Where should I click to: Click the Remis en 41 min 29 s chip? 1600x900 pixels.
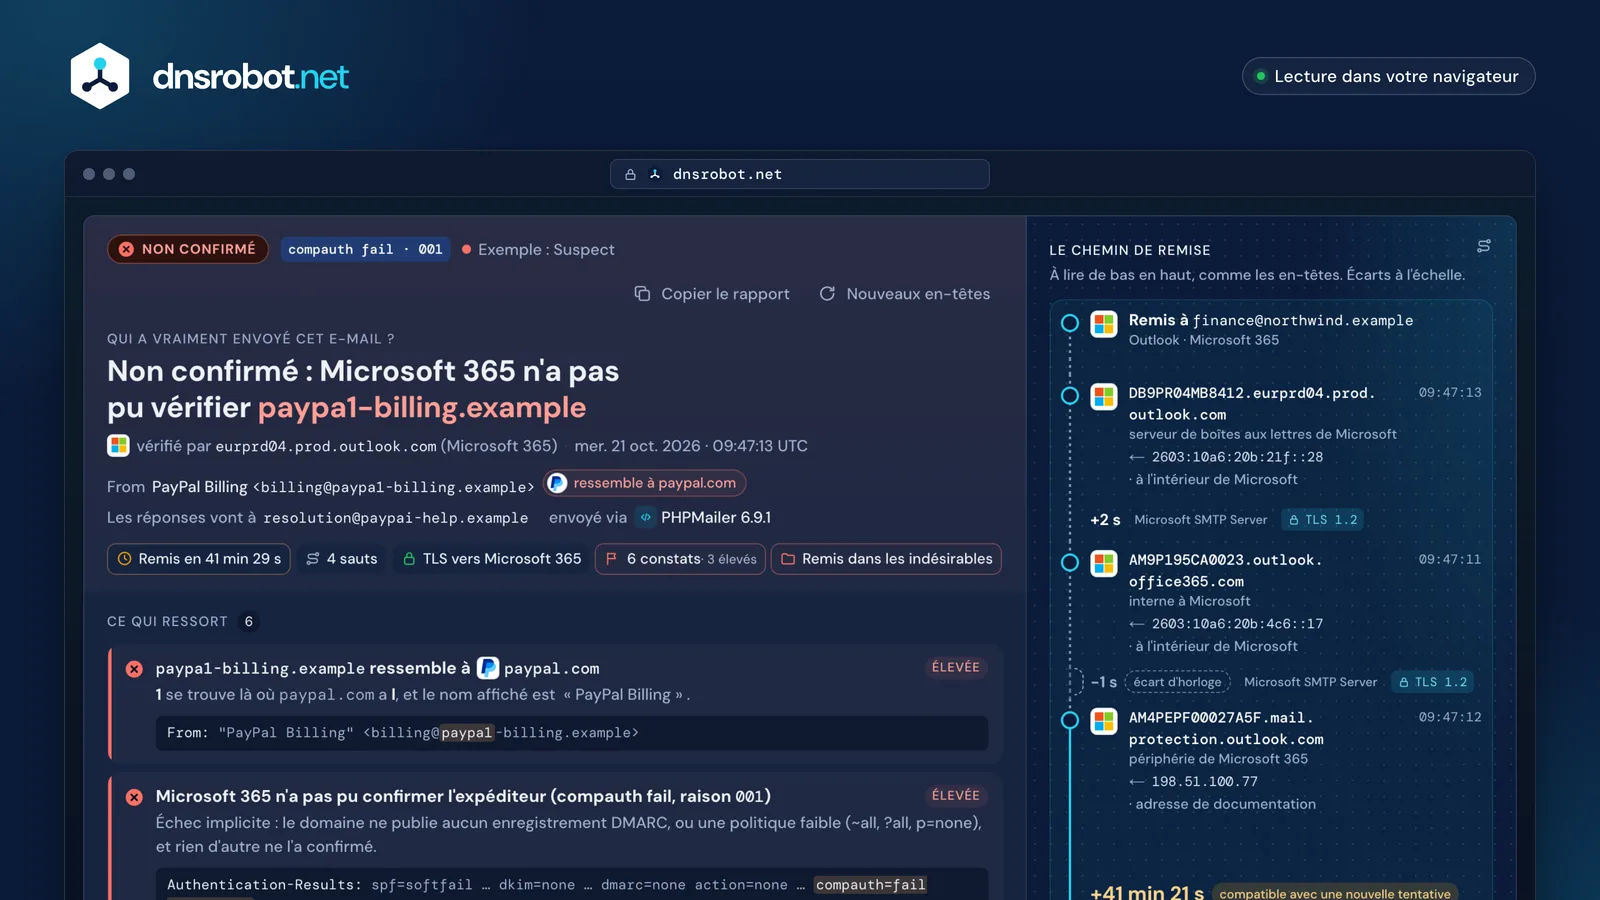point(199,559)
